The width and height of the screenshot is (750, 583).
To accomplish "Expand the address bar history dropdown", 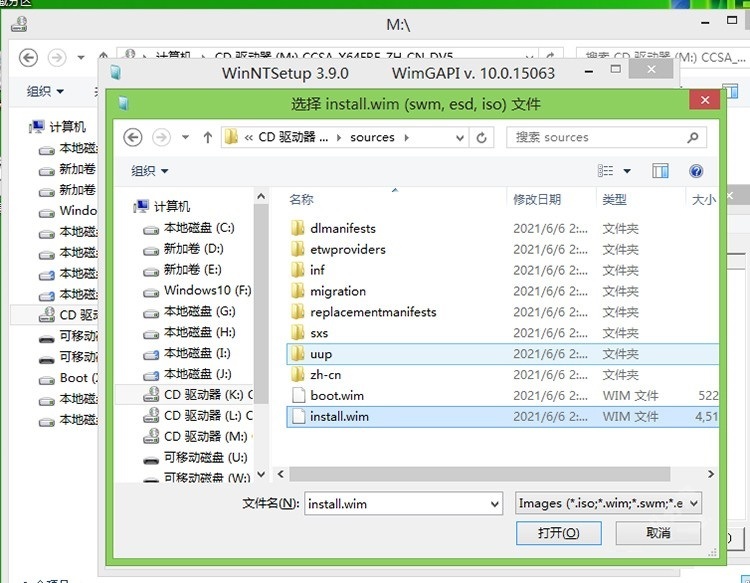I will pyautogui.click(x=460, y=138).
